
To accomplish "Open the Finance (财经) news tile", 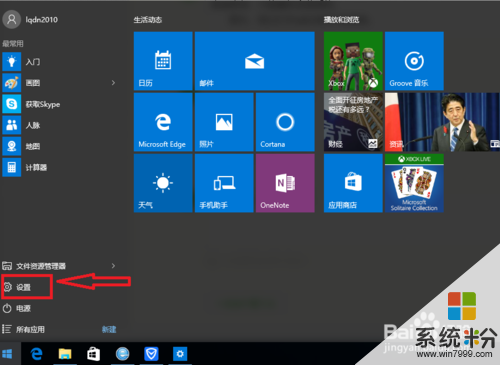I will tap(353, 122).
